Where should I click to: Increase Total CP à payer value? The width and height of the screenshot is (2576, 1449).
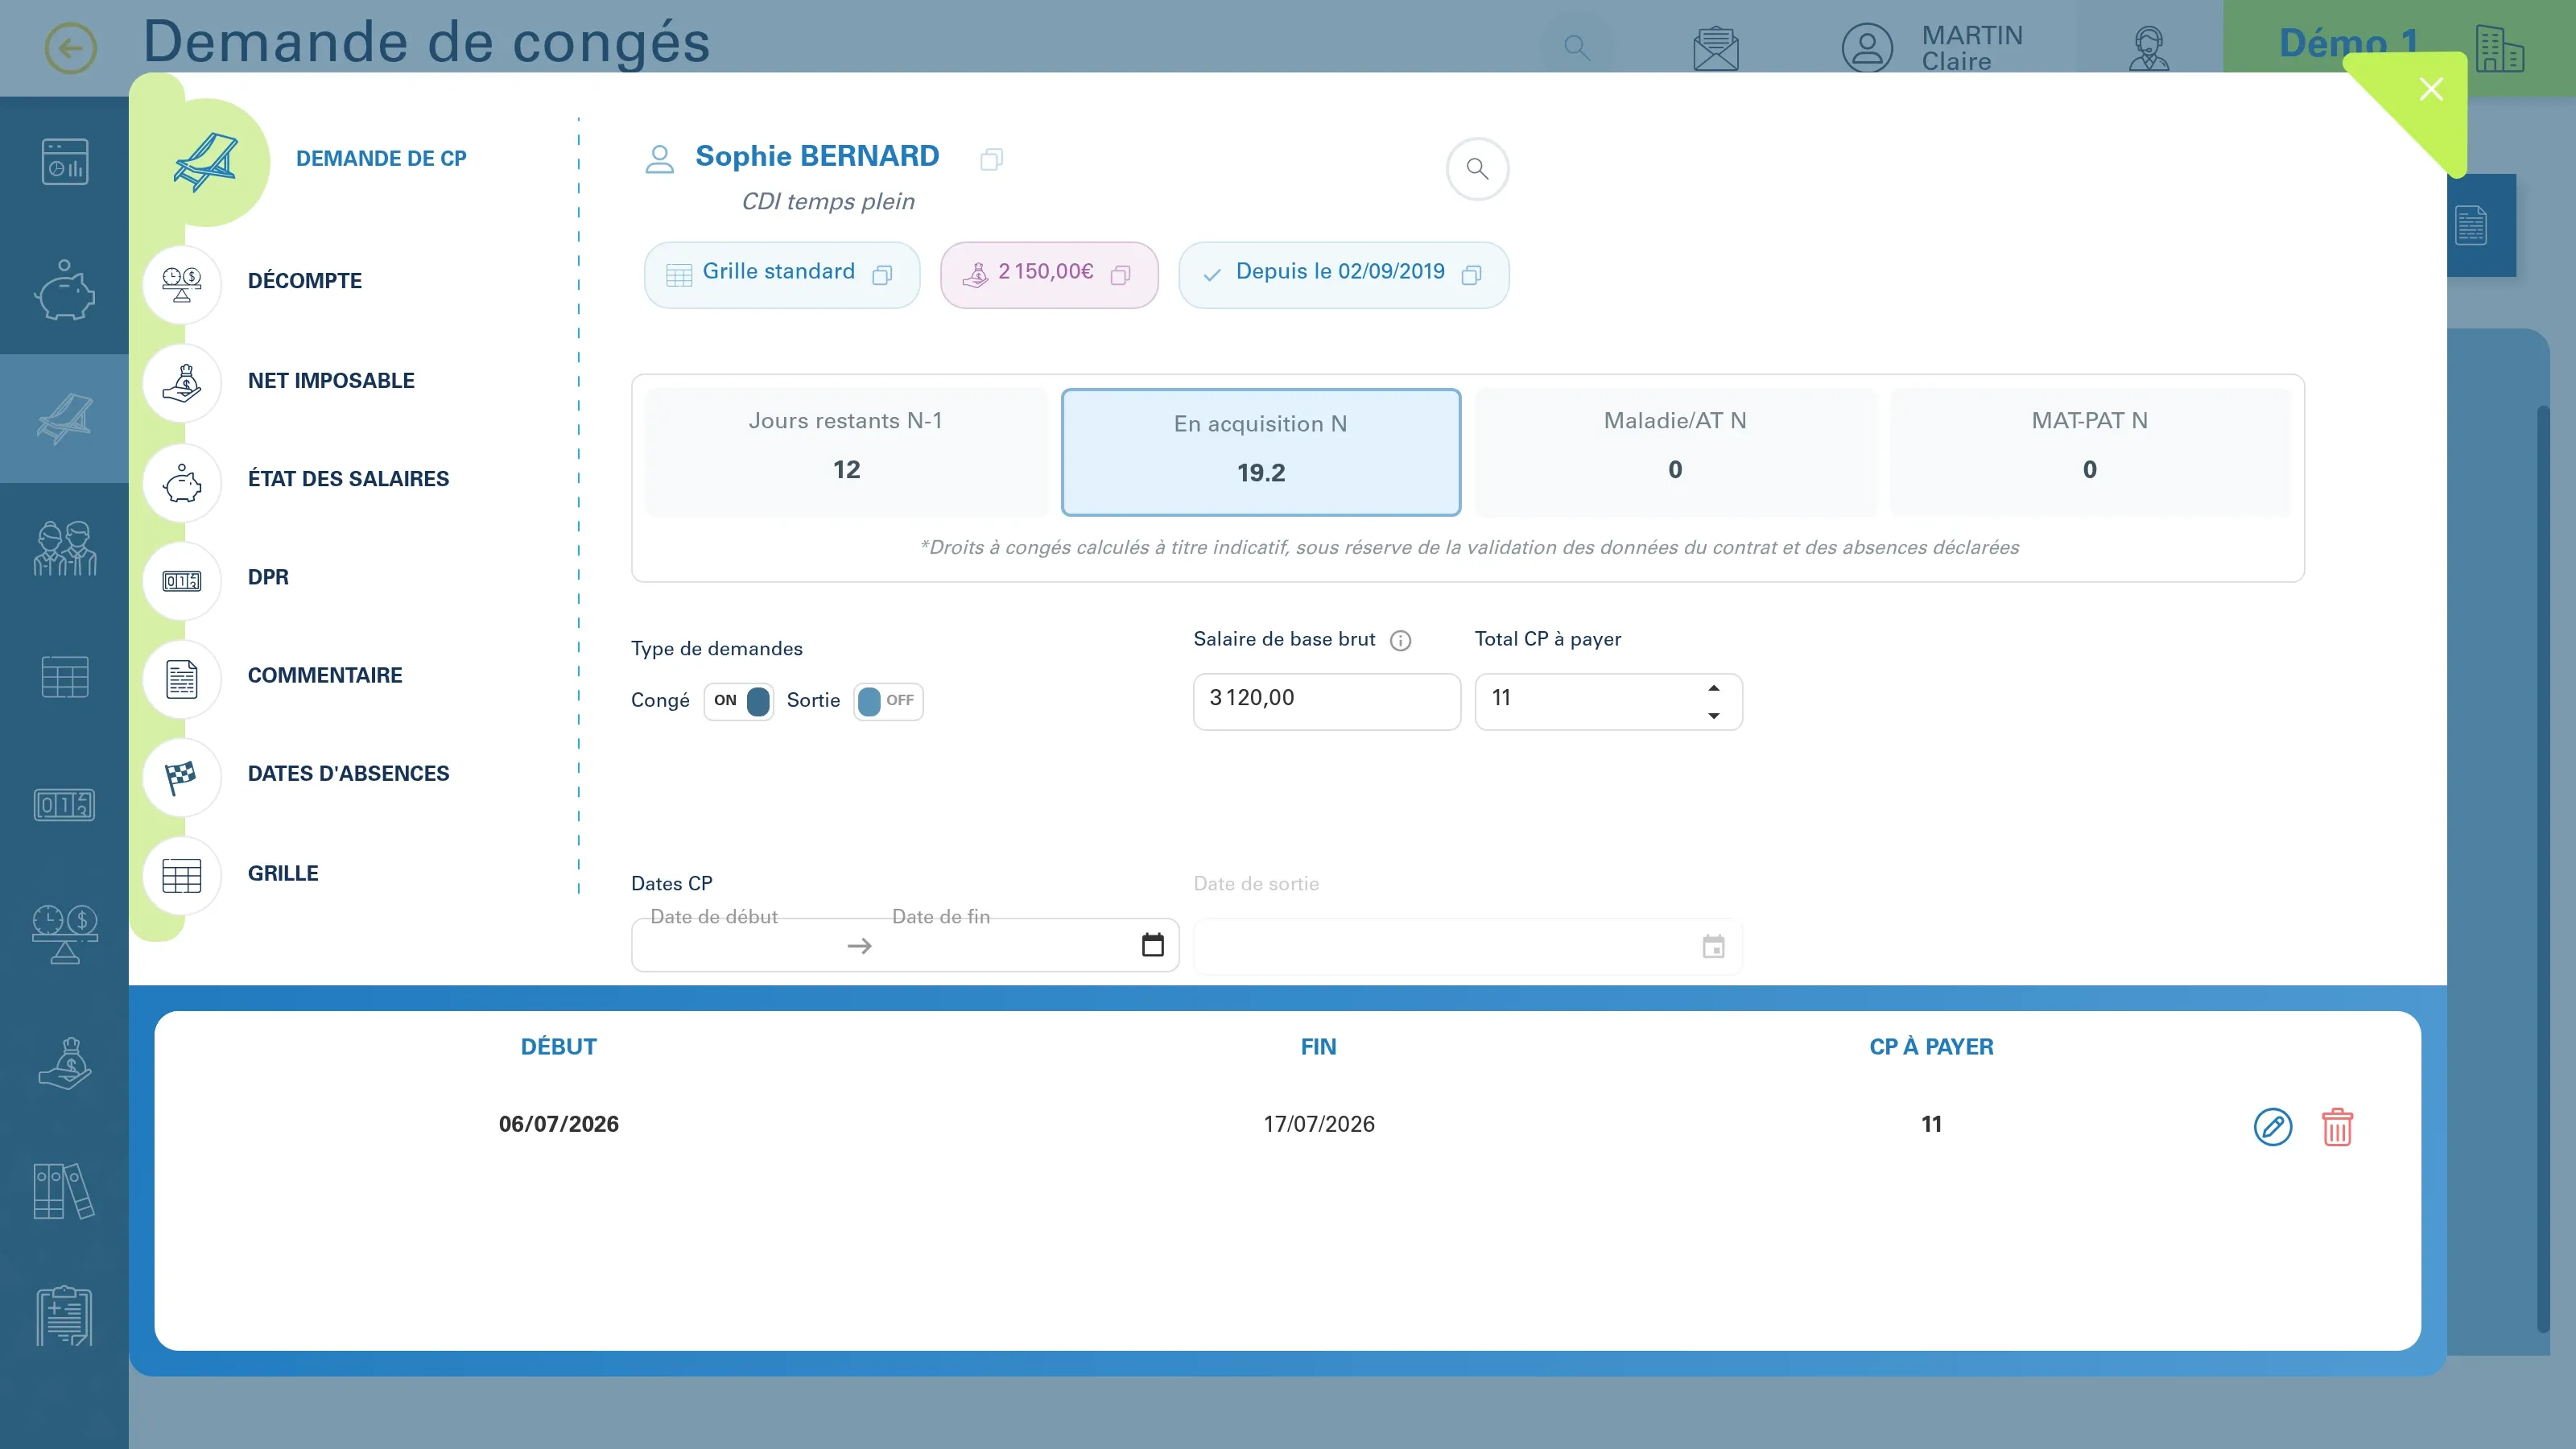point(1714,688)
